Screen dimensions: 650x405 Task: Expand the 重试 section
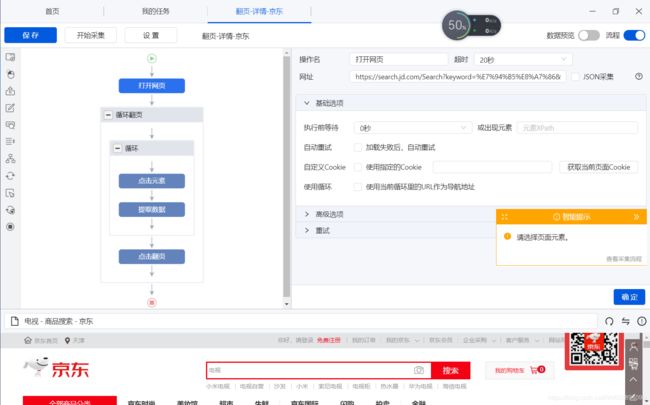point(307,230)
